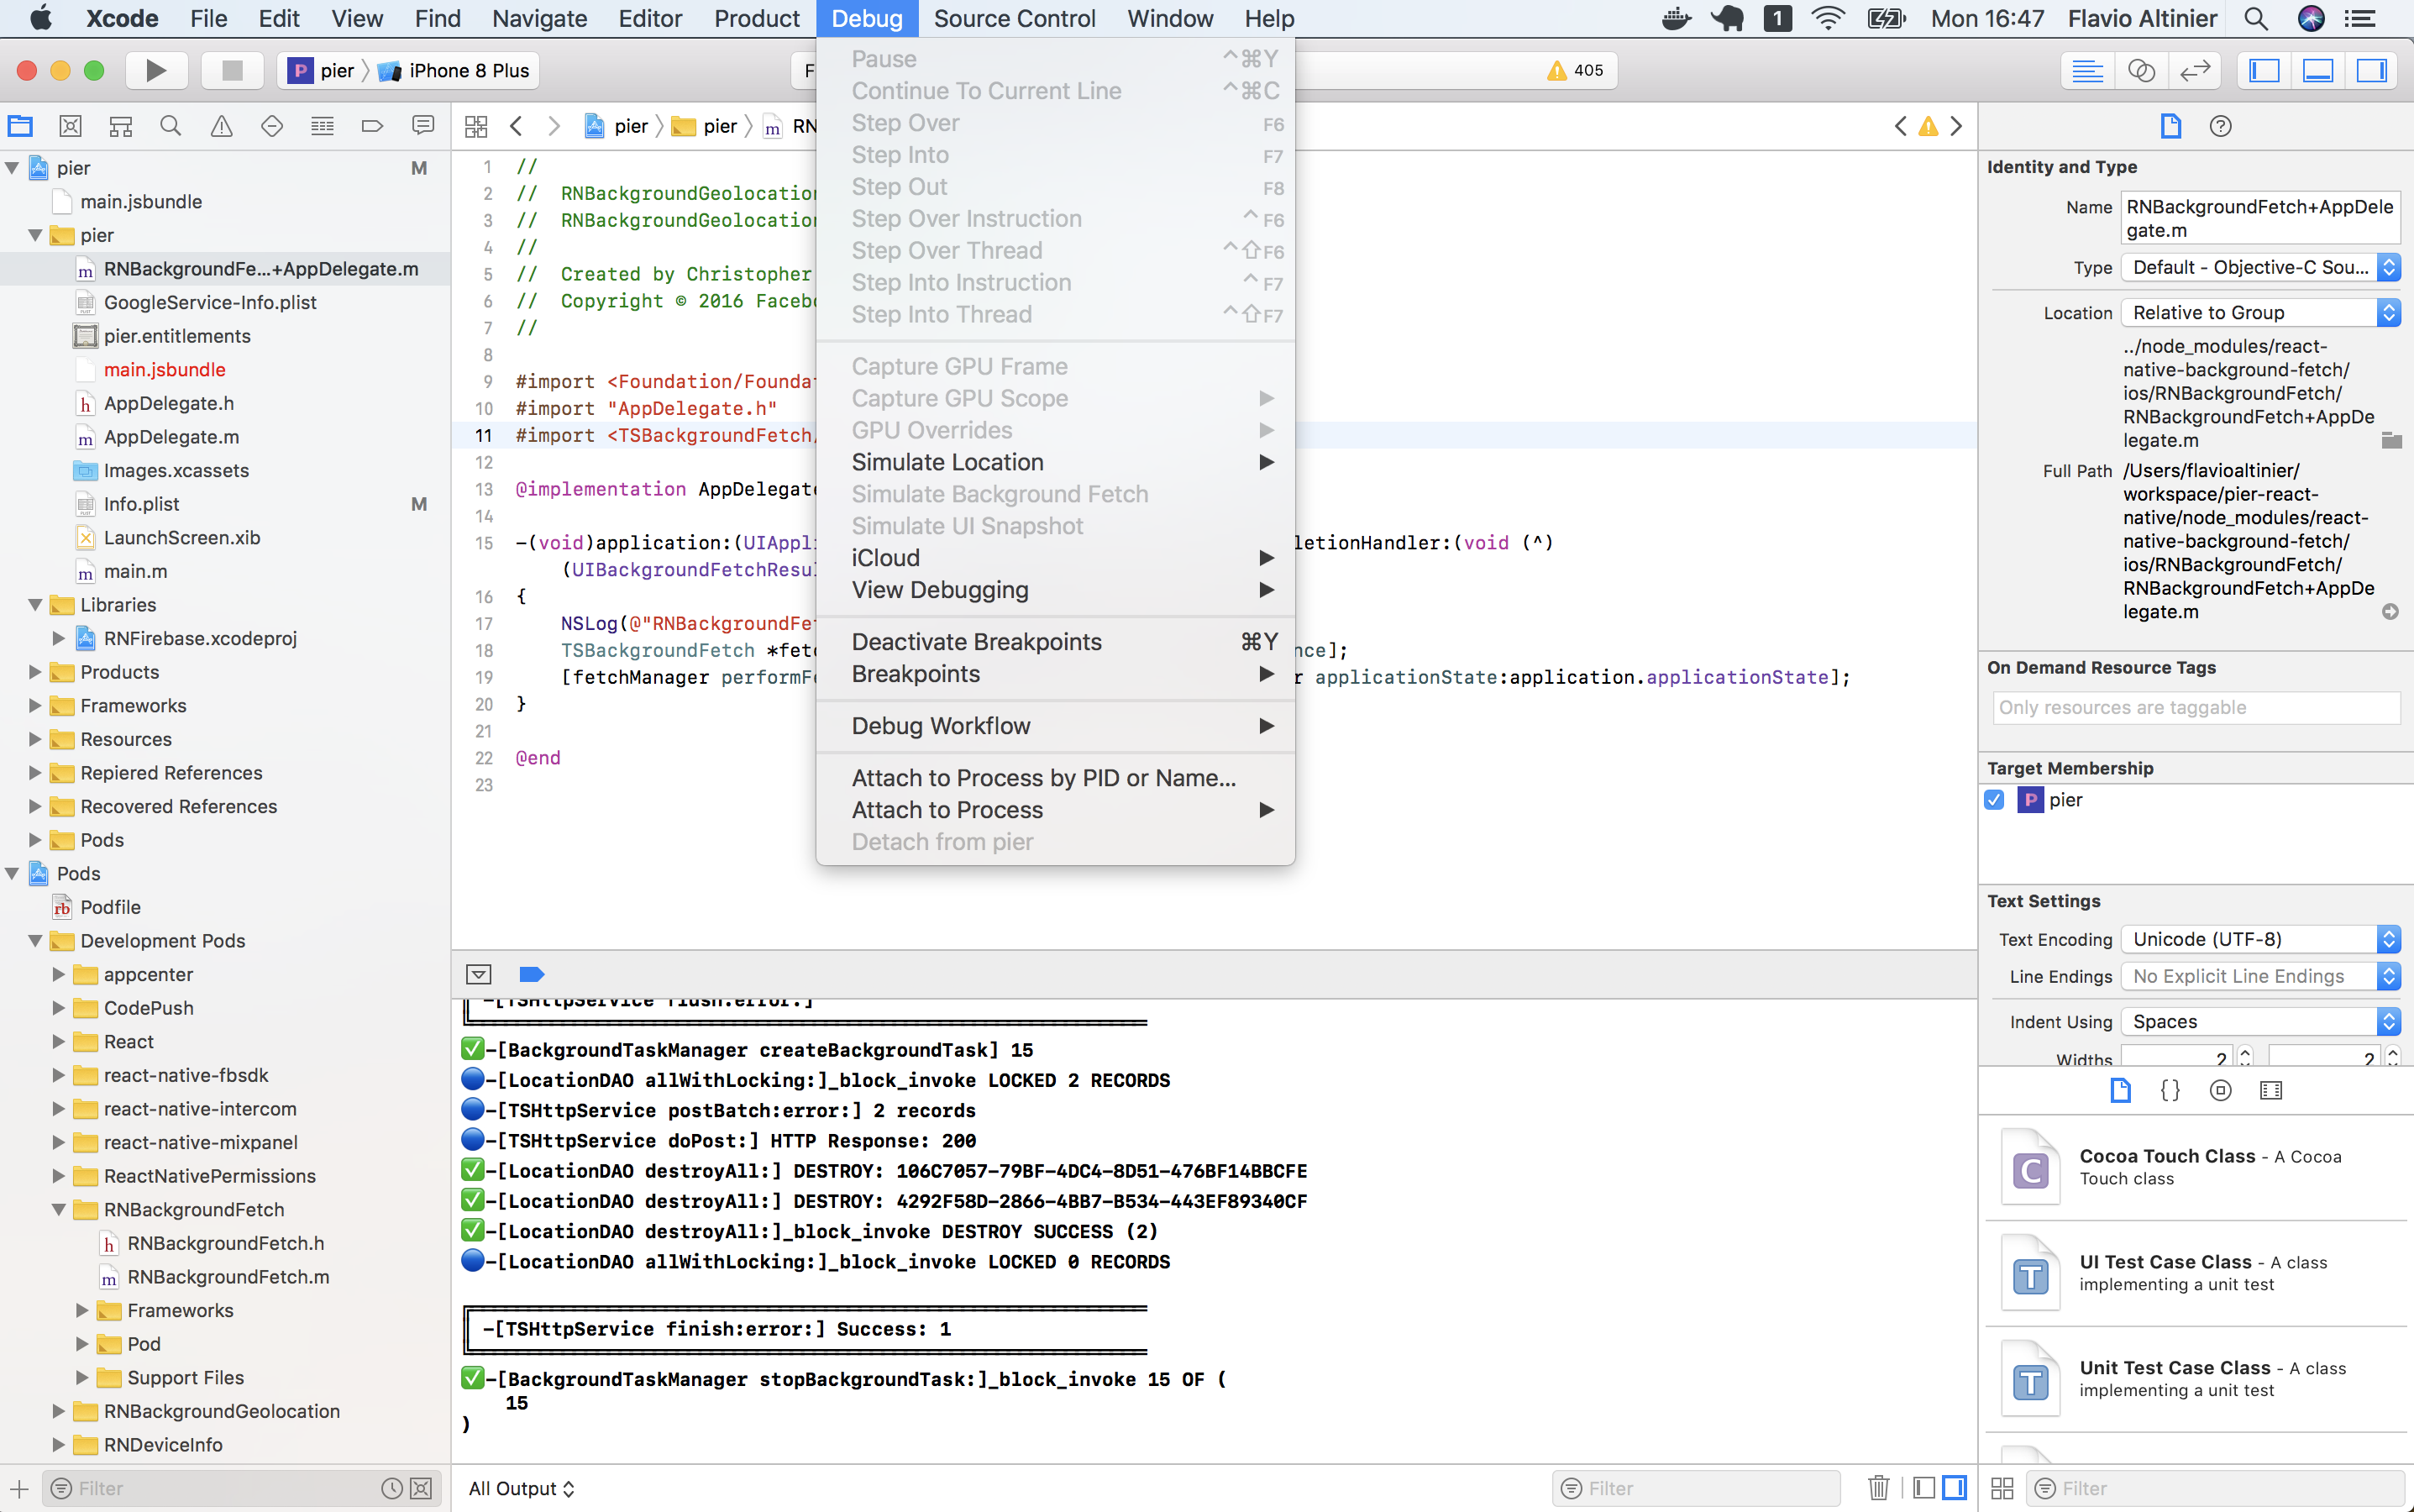Viewport: 2414px width, 1512px height.
Task: Open the Breakpoint navigator flag icon
Action: coord(371,126)
